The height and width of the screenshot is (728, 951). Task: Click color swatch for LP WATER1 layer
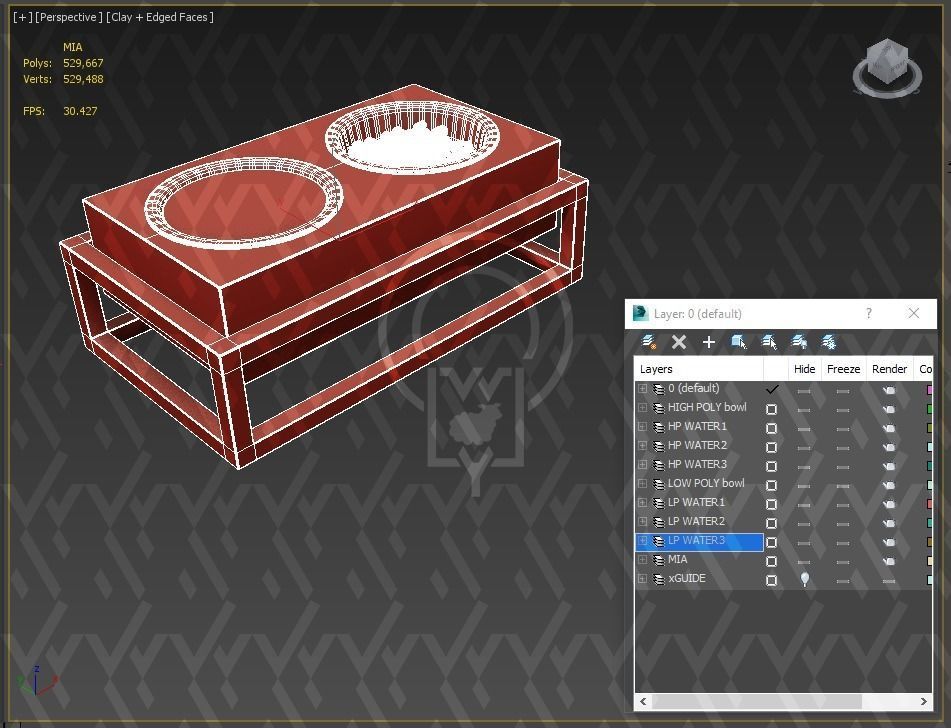[929, 504]
